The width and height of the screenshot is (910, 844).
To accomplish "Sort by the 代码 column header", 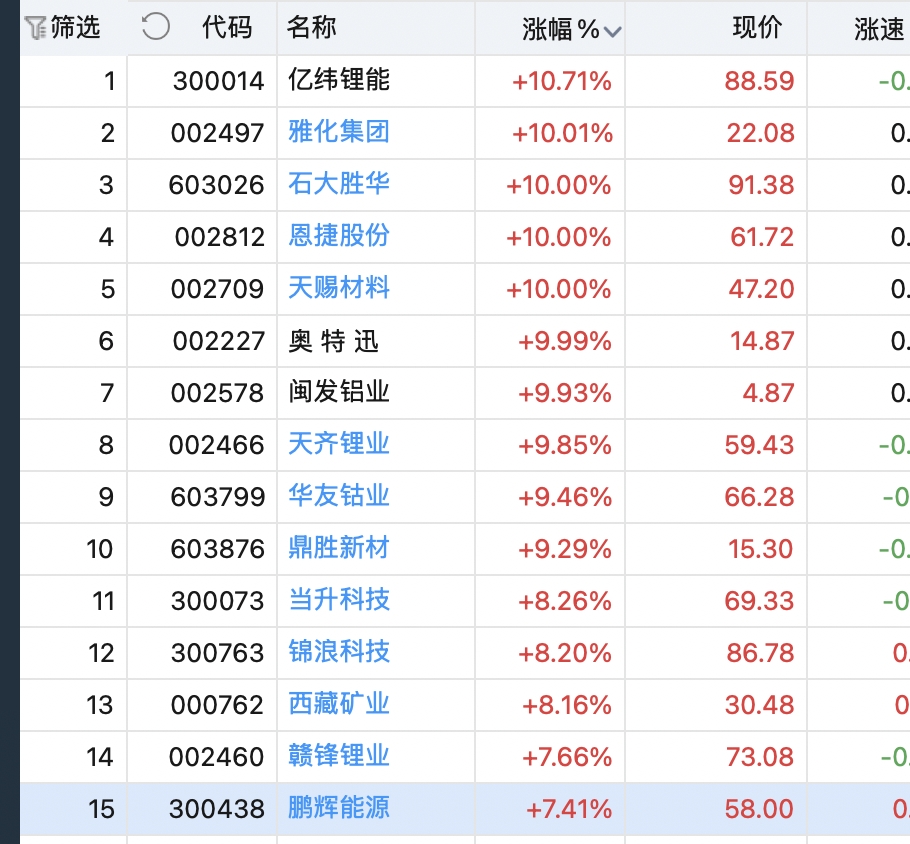I will coord(227,27).
